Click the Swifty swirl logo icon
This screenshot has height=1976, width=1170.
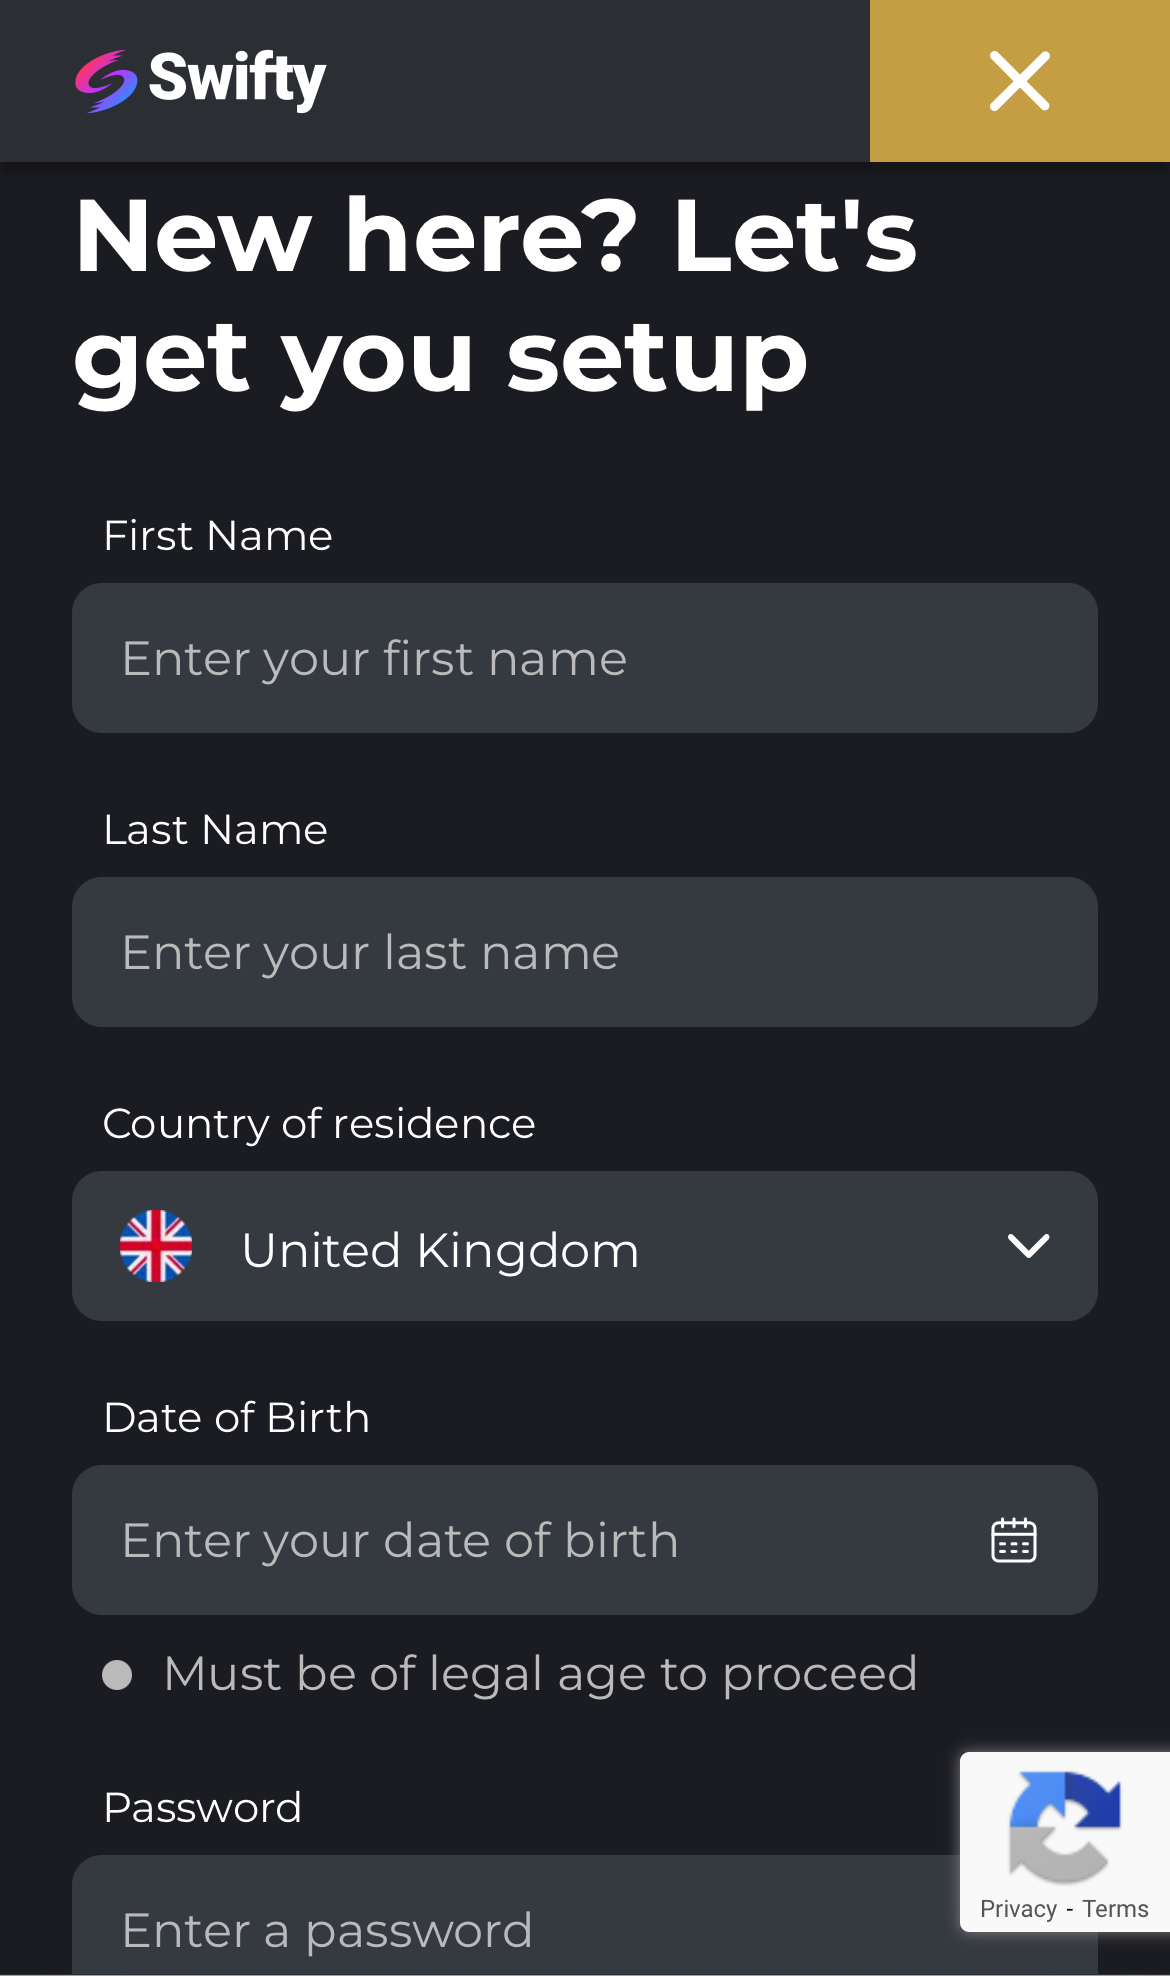(105, 81)
